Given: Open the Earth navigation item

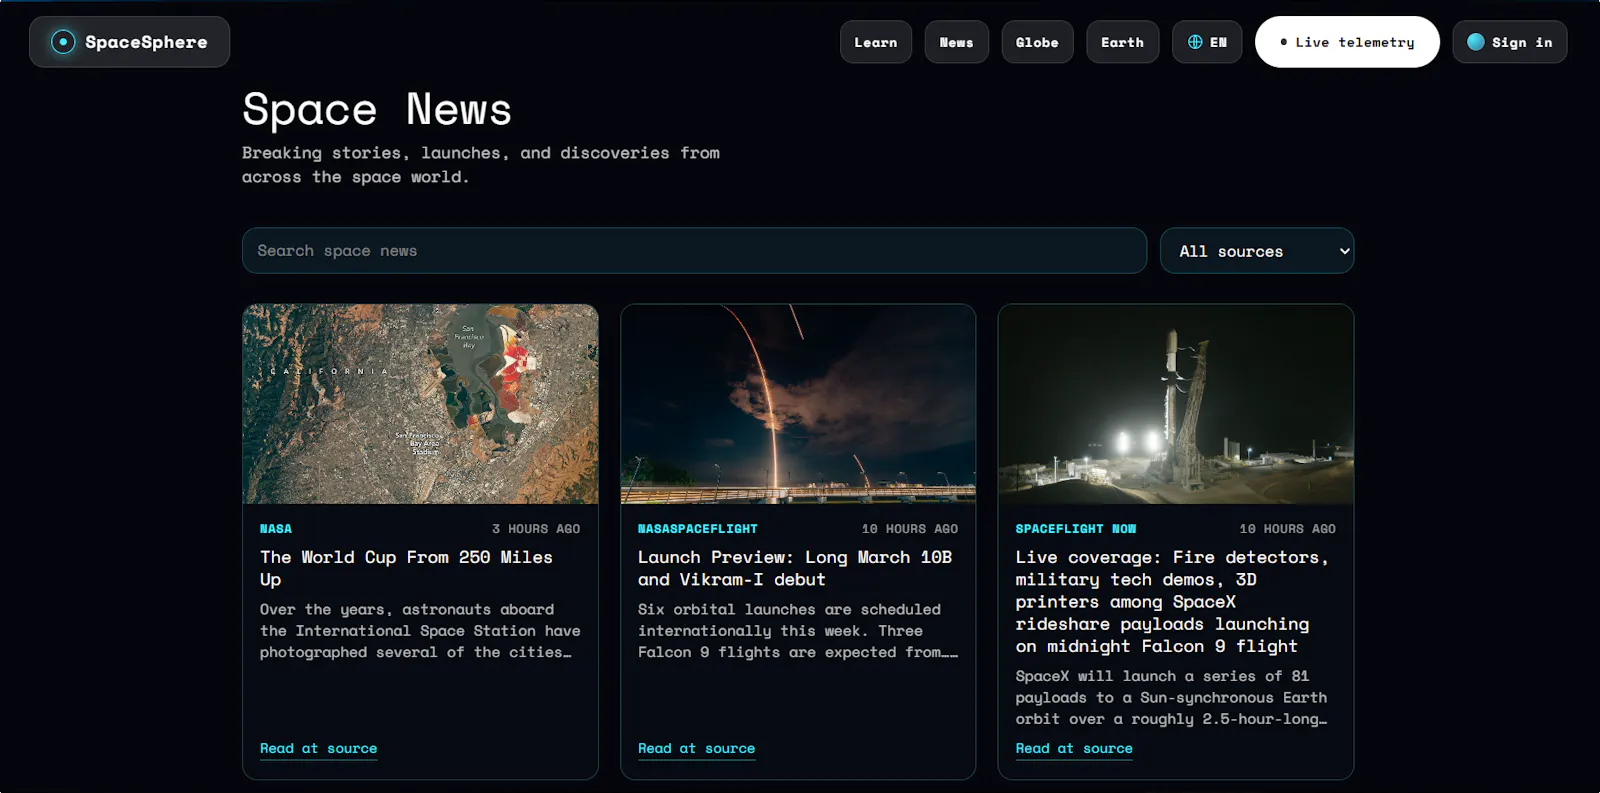Looking at the screenshot, I should click(1123, 42).
